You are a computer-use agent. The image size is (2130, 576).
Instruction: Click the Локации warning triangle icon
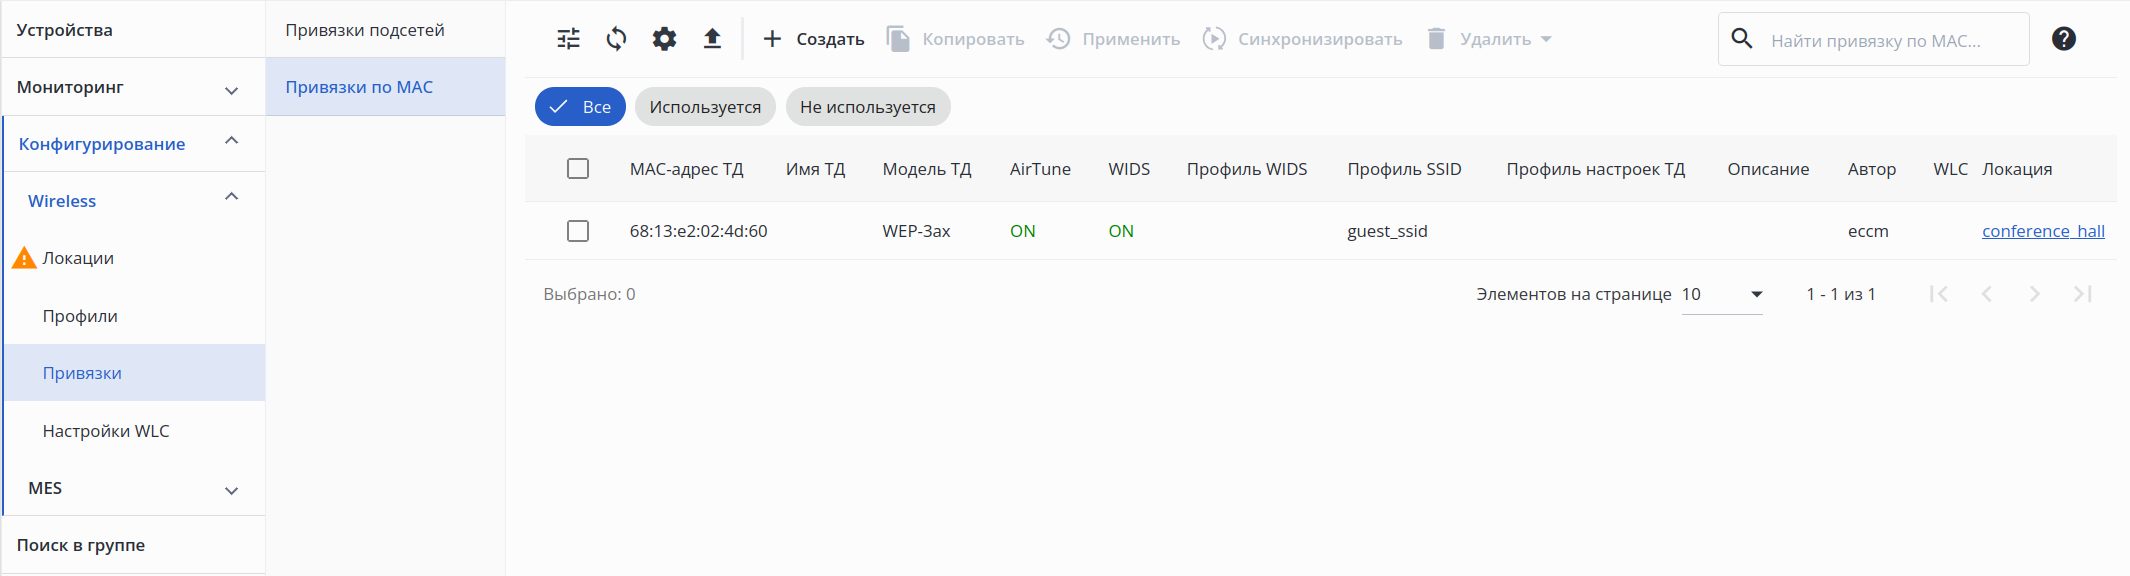(24, 258)
